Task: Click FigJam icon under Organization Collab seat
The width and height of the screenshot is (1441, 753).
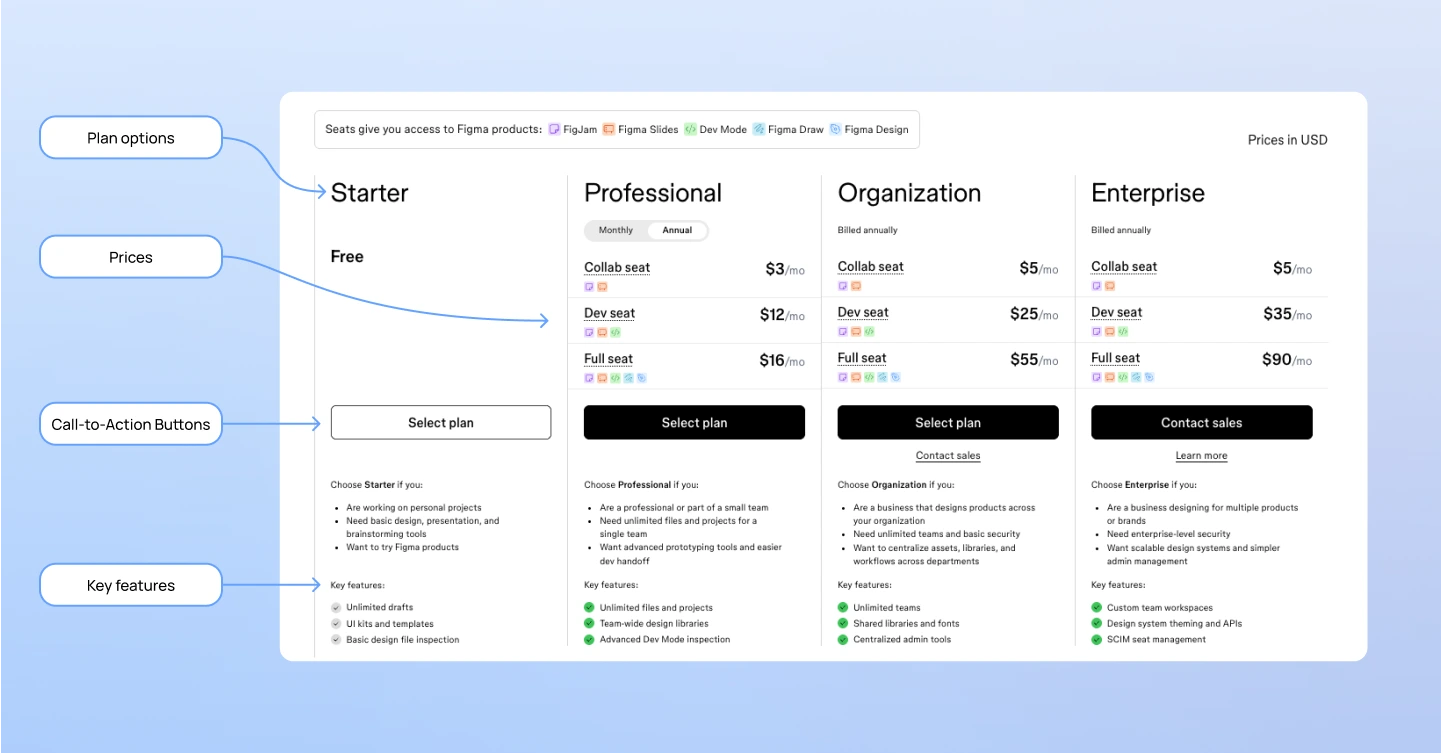Action: point(843,286)
